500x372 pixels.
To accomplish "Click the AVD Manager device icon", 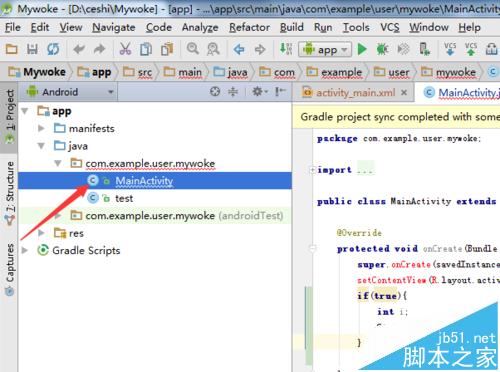I will (x=424, y=49).
